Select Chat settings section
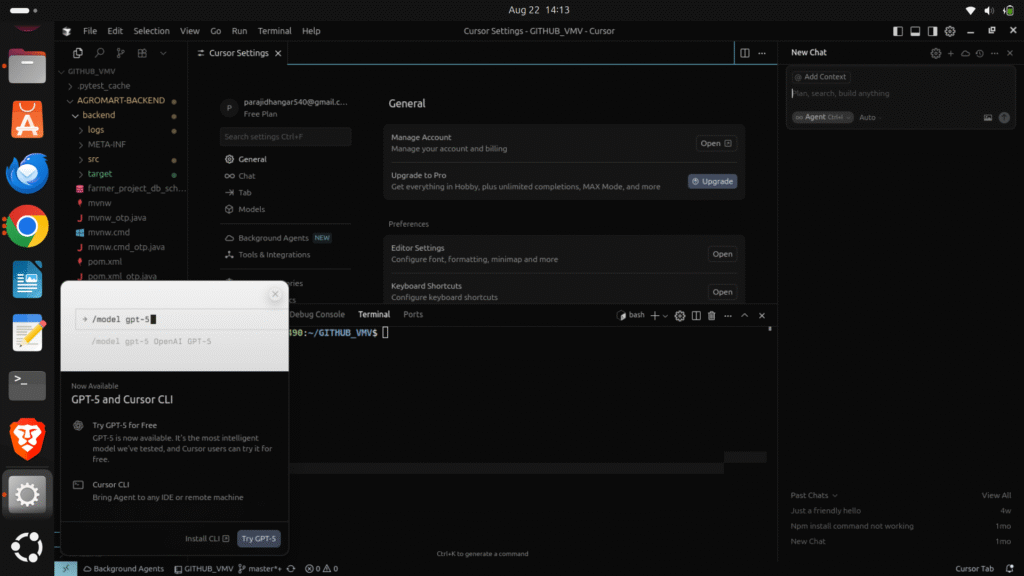 247,176
